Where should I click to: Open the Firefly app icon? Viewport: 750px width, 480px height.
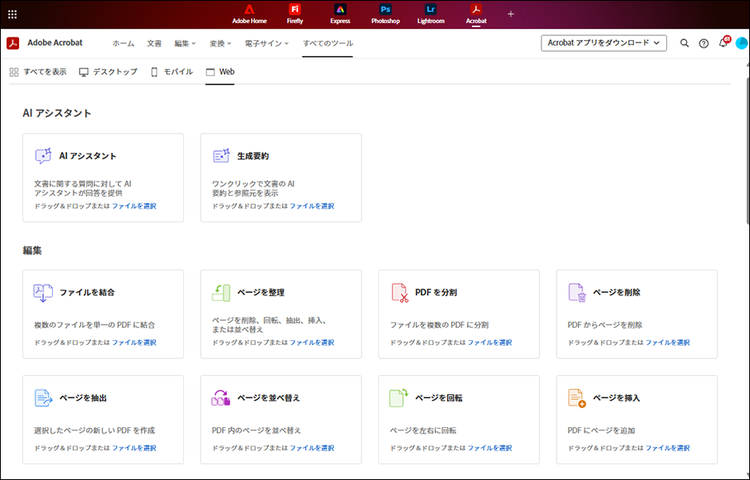pyautogui.click(x=295, y=14)
